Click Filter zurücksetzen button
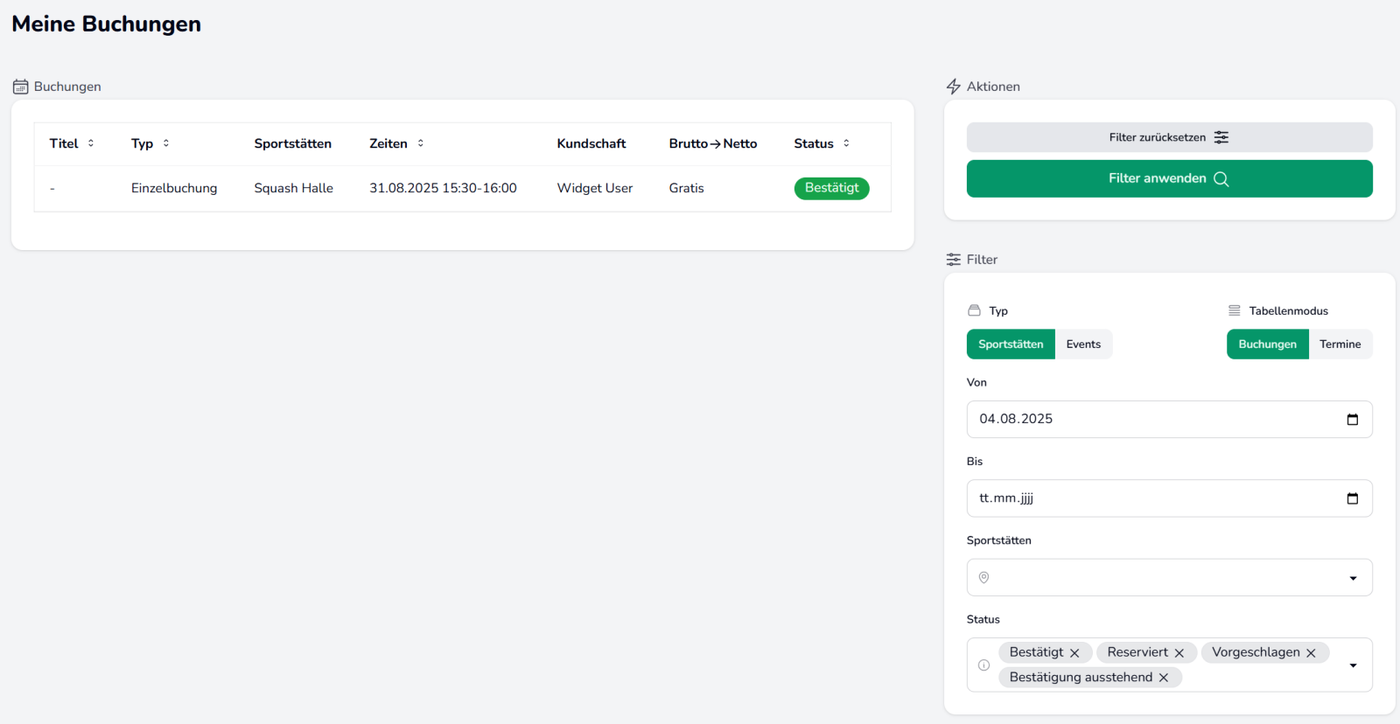 point(1170,138)
